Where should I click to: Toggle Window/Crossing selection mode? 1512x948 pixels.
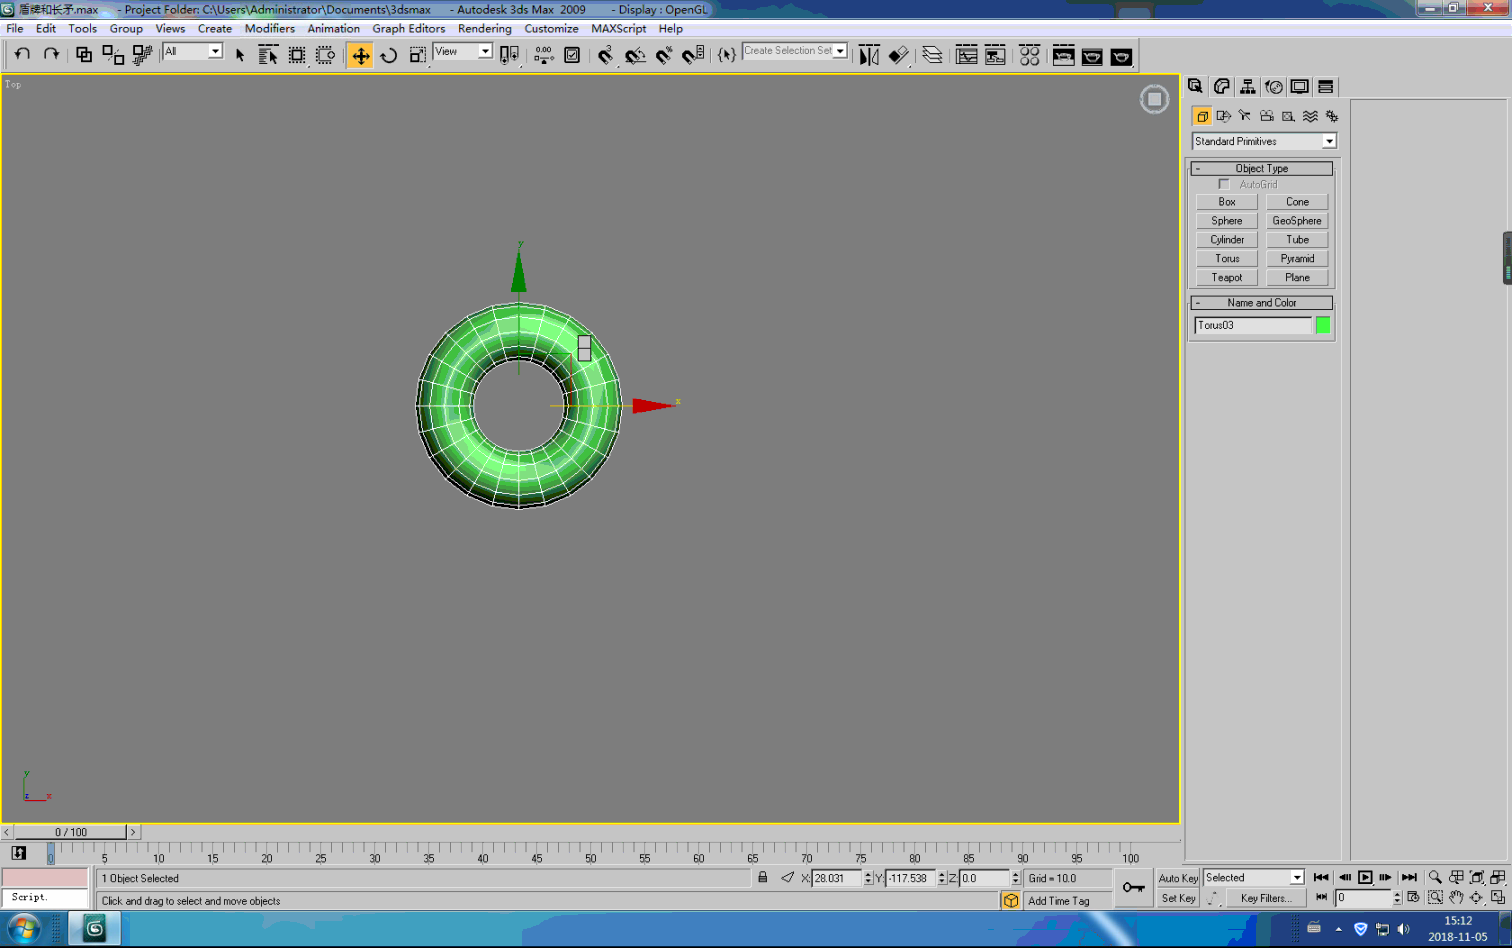tap(326, 55)
